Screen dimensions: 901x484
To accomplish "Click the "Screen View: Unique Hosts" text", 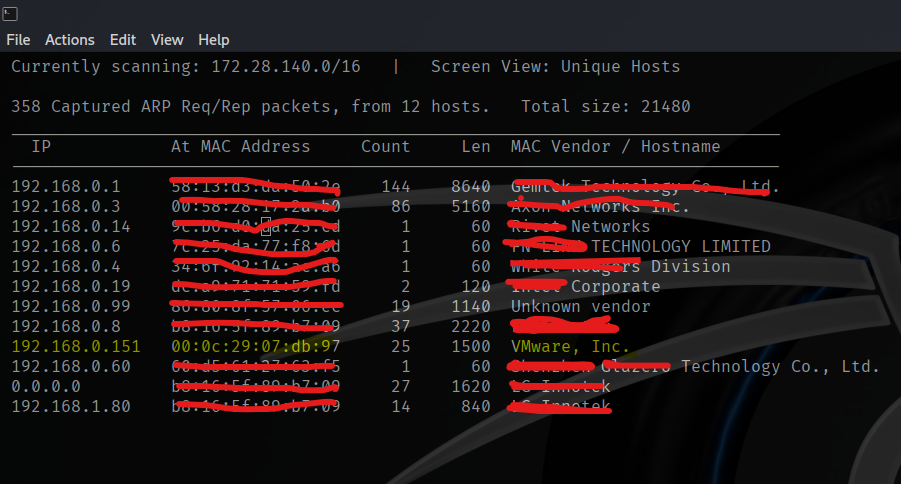I will pyautogui.click(x=555, y=67).
